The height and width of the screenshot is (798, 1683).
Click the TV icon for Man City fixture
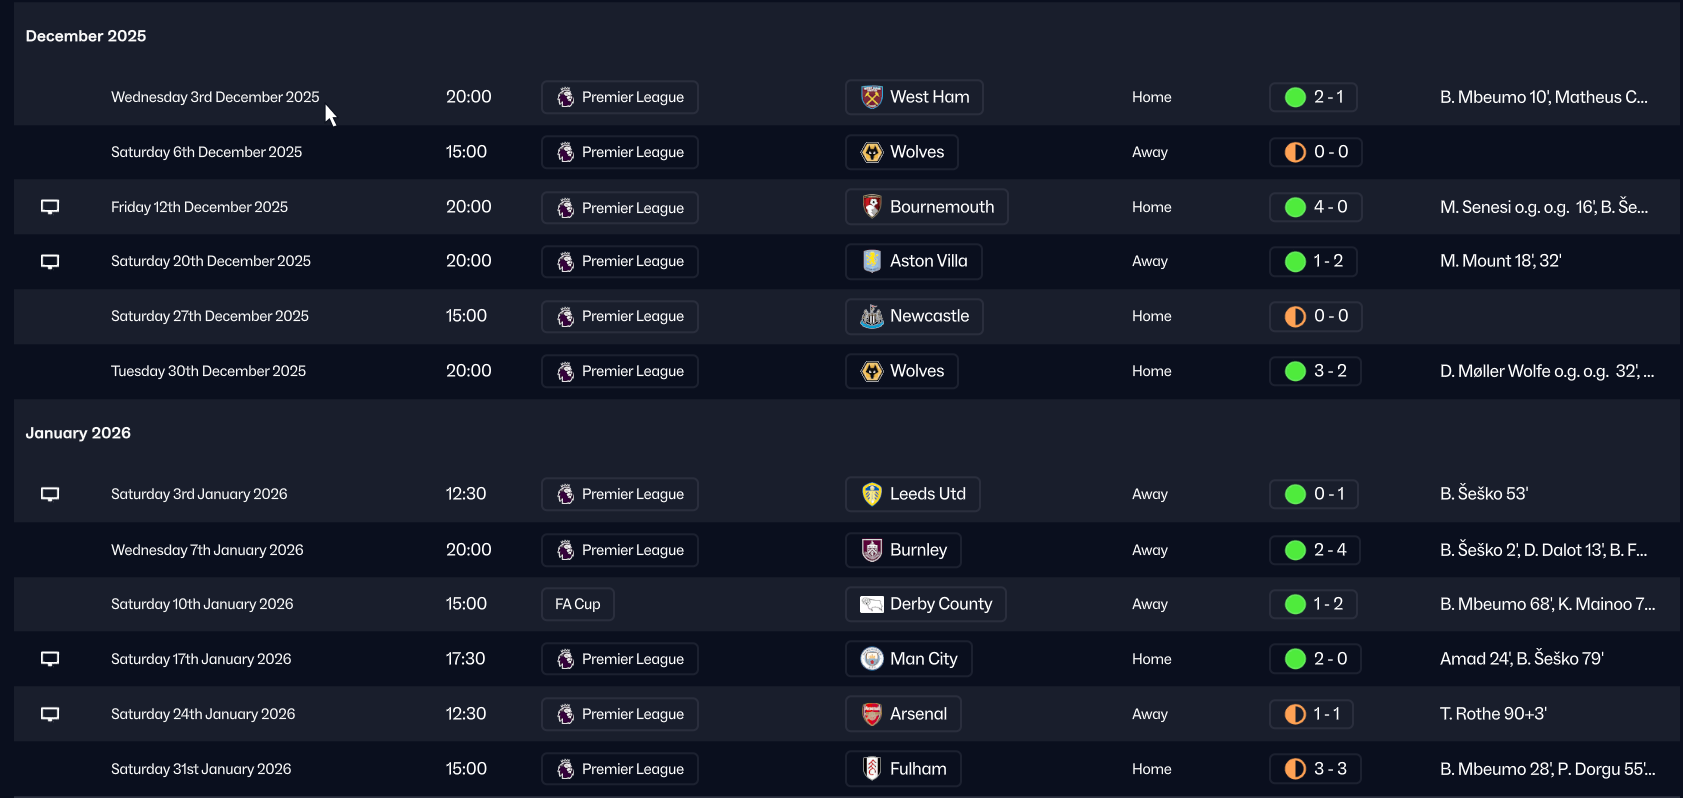[x=50, y=659]
